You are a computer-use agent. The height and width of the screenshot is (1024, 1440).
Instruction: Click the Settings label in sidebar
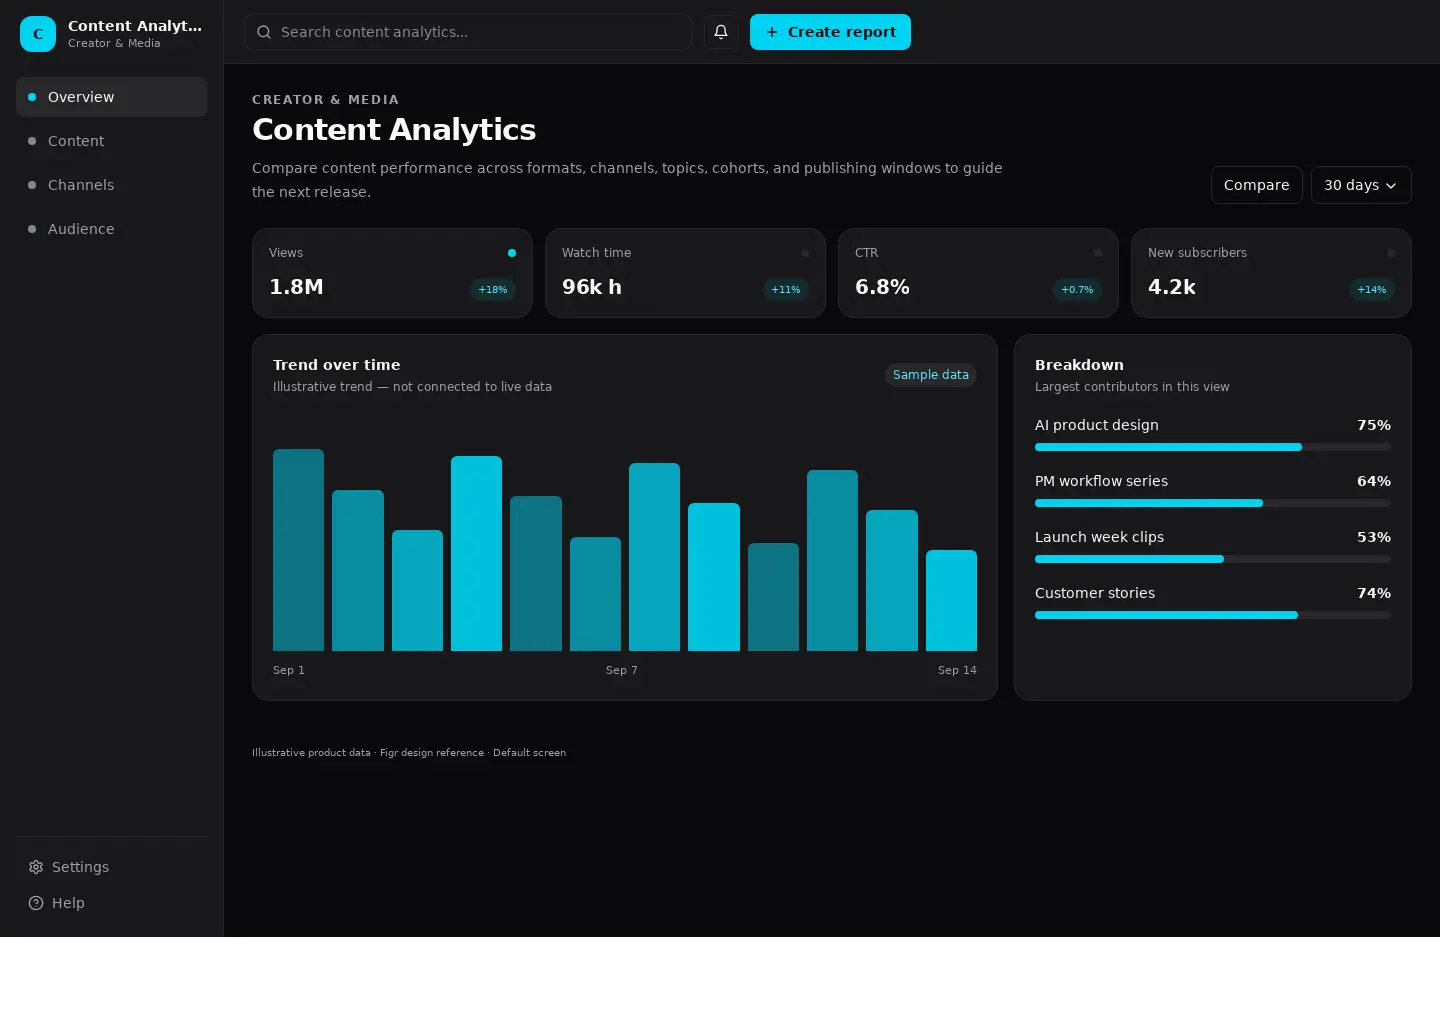click(x=80, y=867)
